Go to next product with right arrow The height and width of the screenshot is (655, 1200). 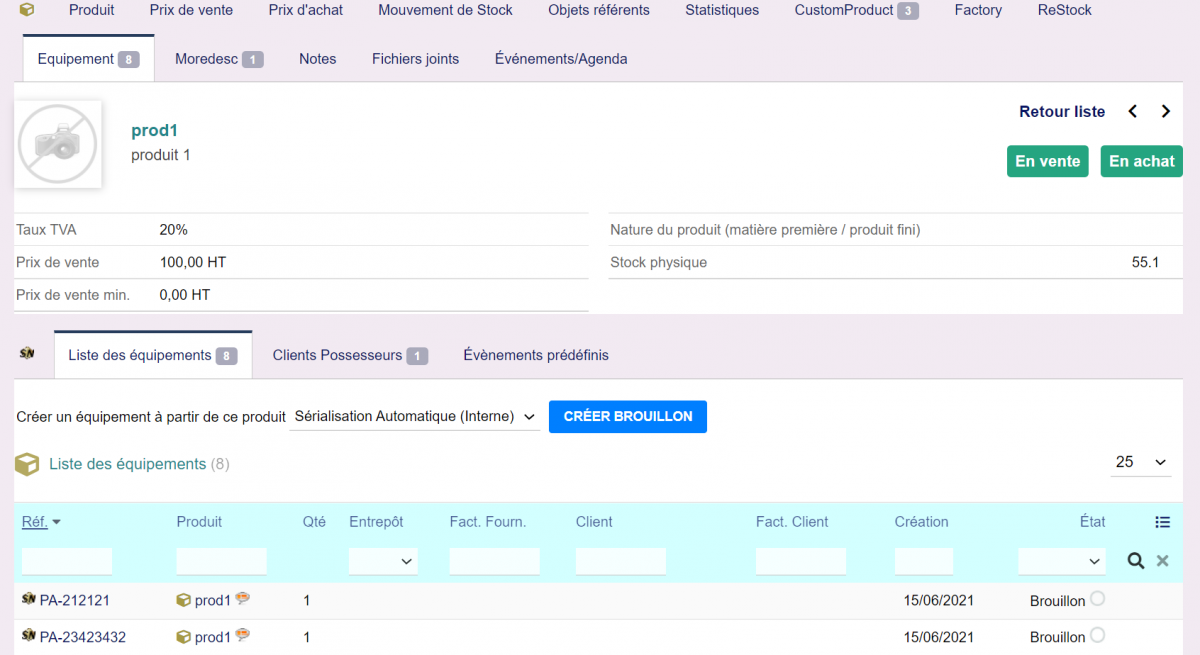(x=1166, y=112)
